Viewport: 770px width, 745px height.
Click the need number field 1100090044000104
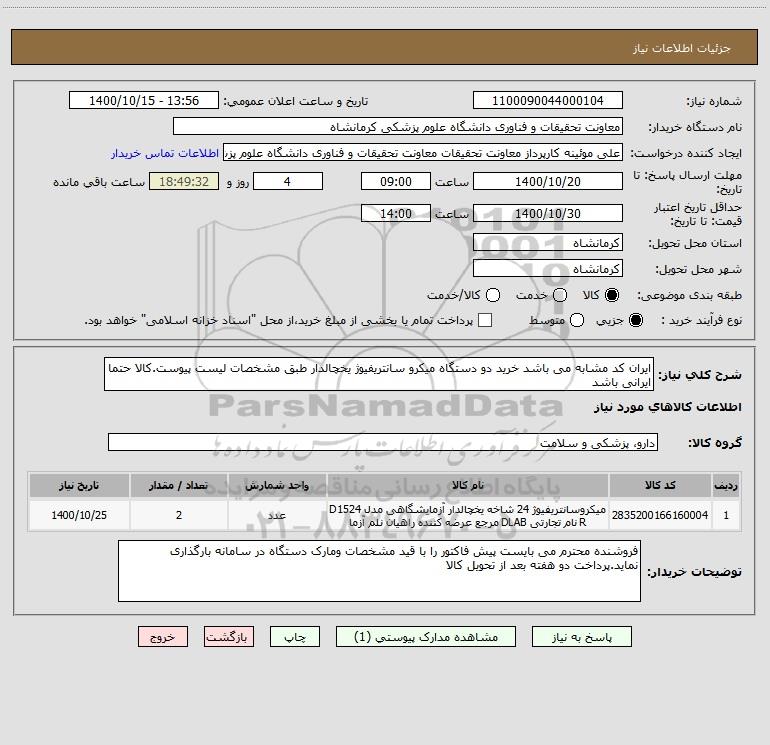tap(548, 100)
